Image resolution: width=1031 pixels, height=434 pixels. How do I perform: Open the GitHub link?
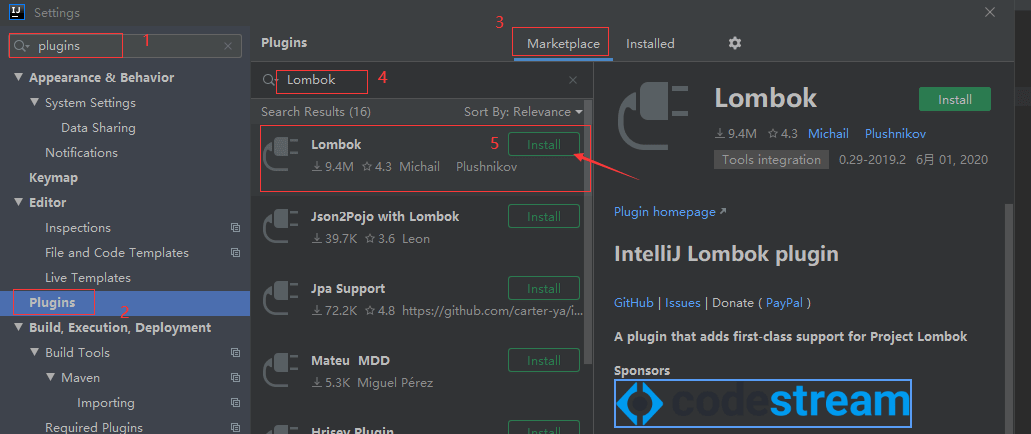click(x=634, y=303)
